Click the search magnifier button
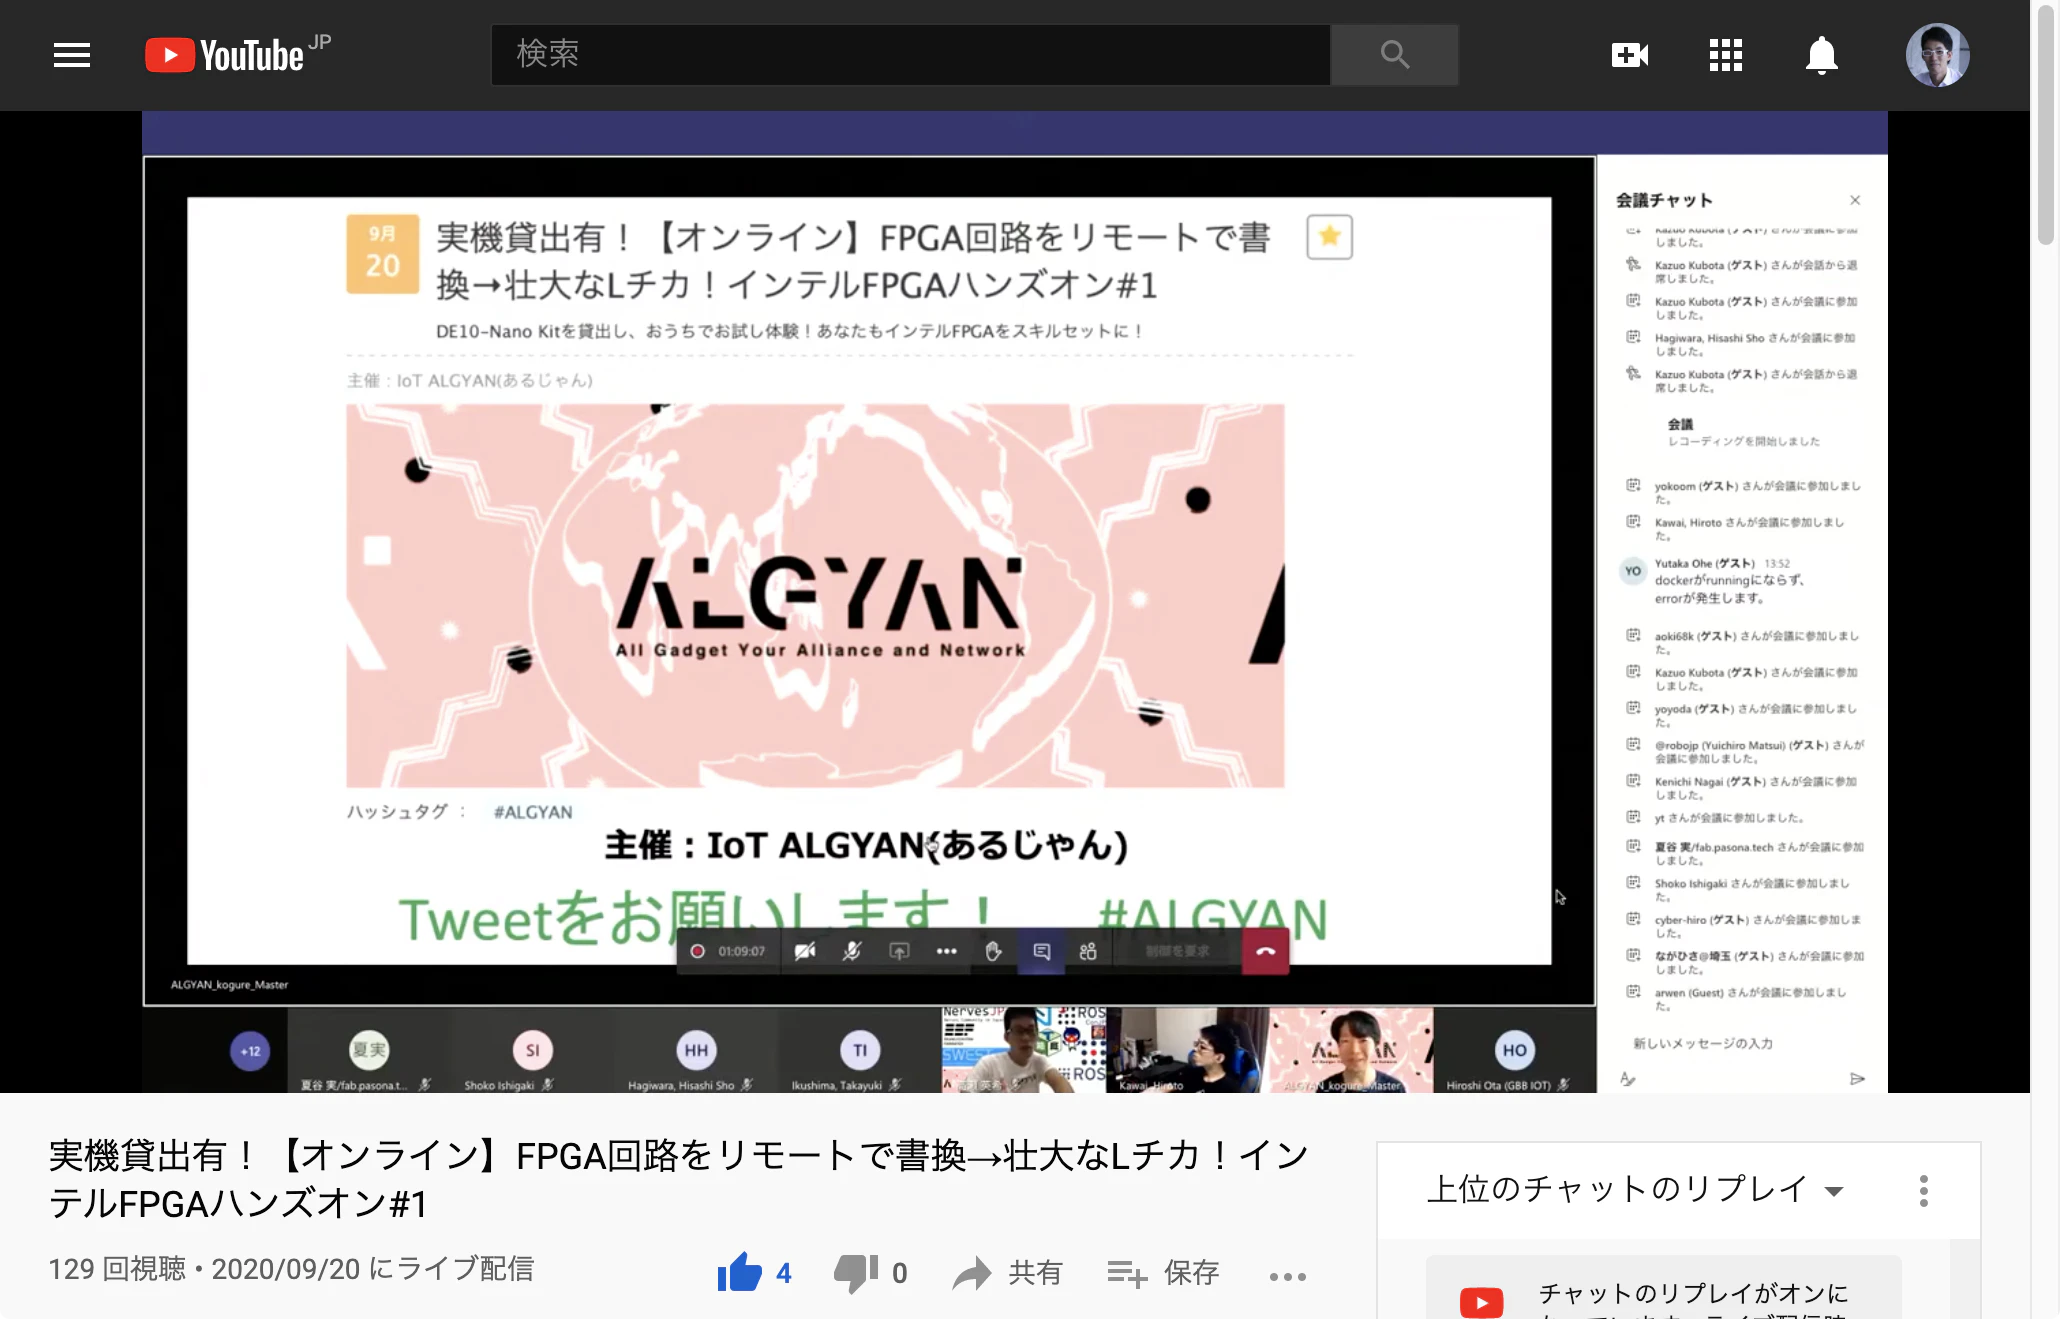Viewport: 2060px width, 1319px height. point(1394,55)
